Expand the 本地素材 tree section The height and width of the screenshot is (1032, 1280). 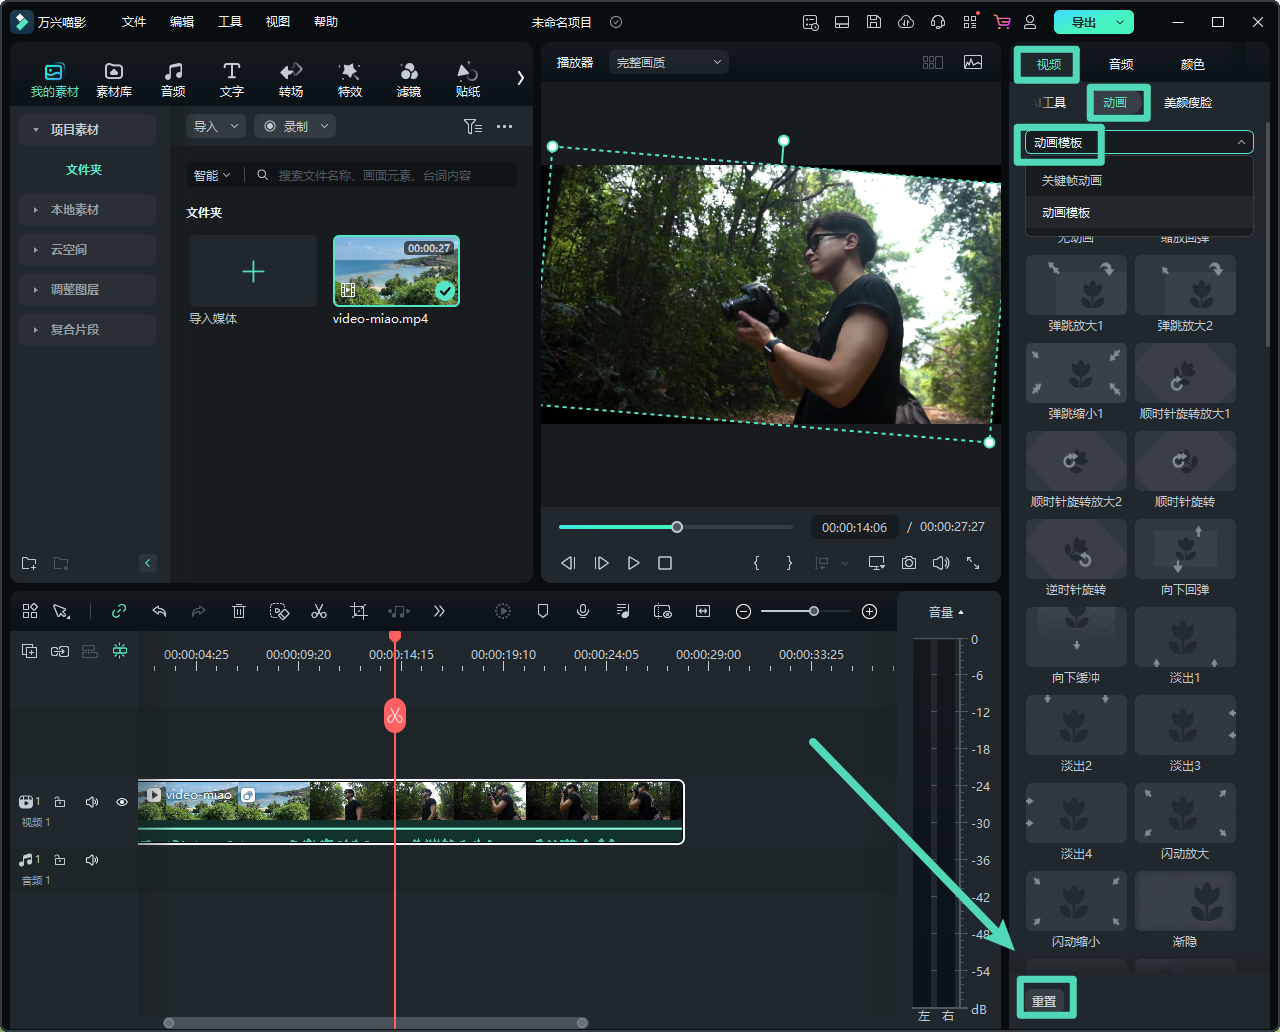[x=75, y=210]
